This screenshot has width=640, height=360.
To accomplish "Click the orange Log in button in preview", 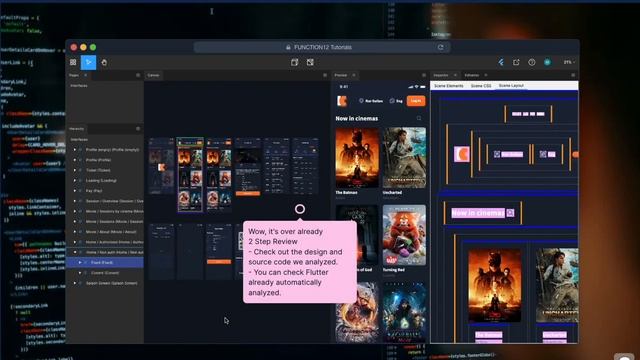I will (x=416, y=101).
